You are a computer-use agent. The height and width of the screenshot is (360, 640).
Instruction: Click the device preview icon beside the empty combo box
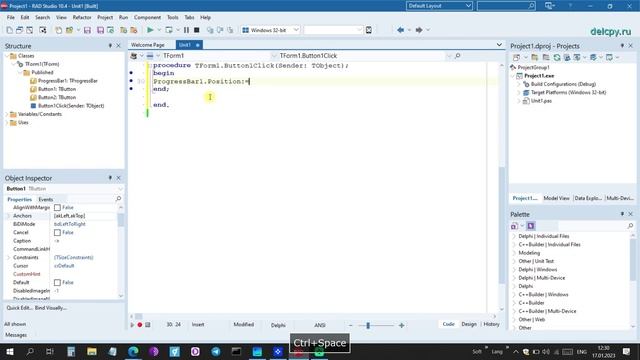369,30
